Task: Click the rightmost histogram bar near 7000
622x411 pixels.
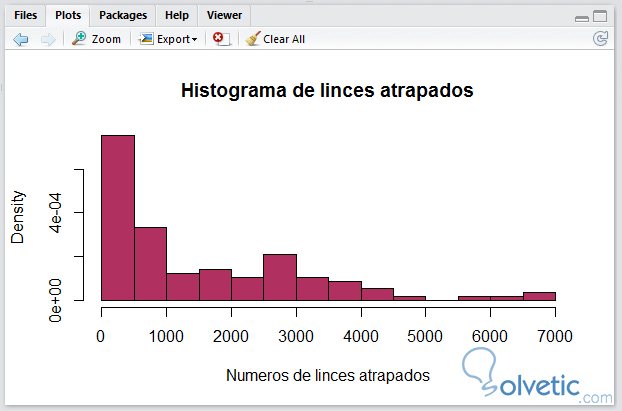Action: [x=539, y=296]
